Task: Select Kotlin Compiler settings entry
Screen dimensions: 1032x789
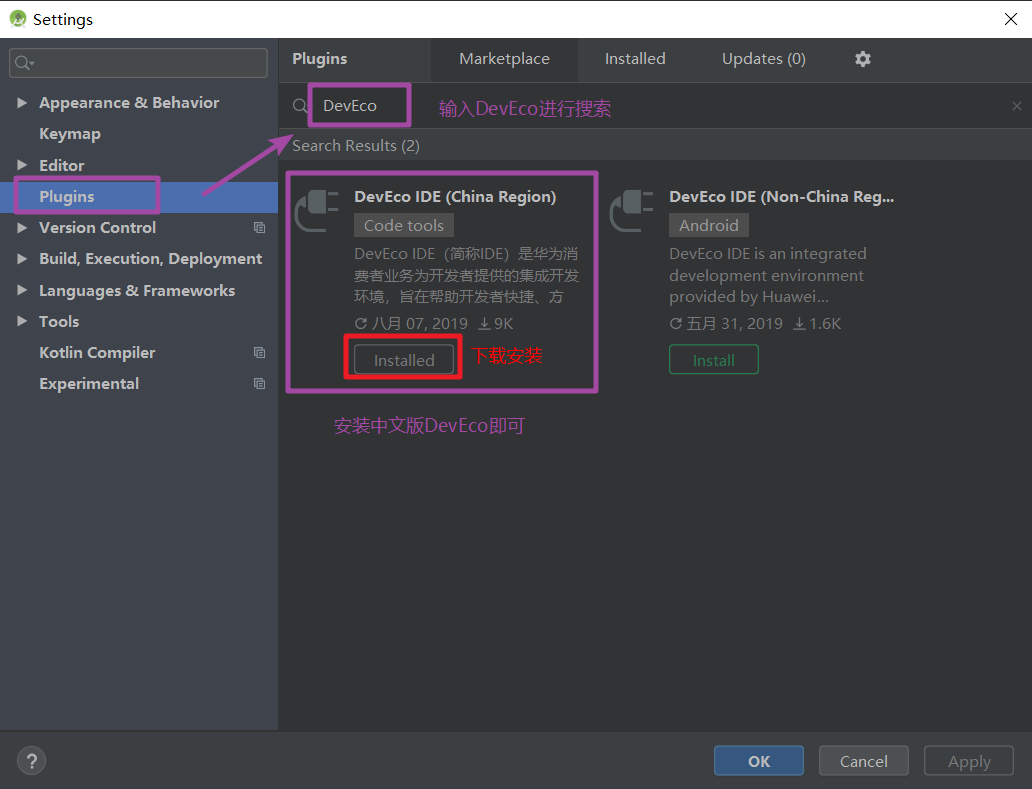Action: tap(97, 353)
